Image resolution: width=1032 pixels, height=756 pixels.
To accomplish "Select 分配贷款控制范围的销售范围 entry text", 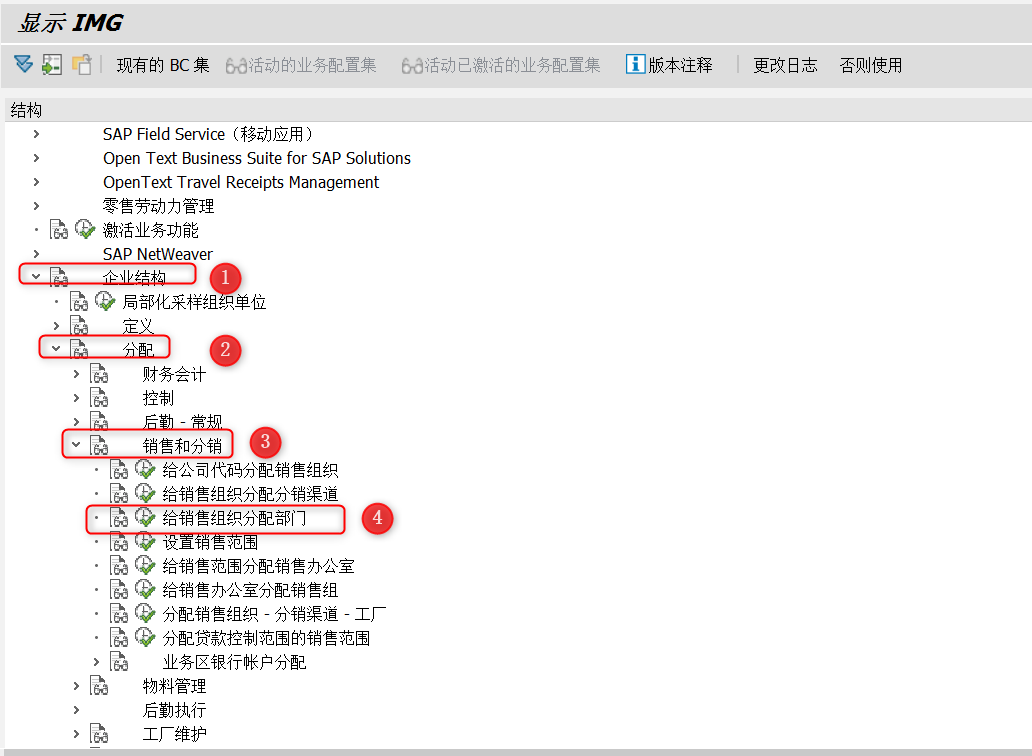I will click(266, 638).
